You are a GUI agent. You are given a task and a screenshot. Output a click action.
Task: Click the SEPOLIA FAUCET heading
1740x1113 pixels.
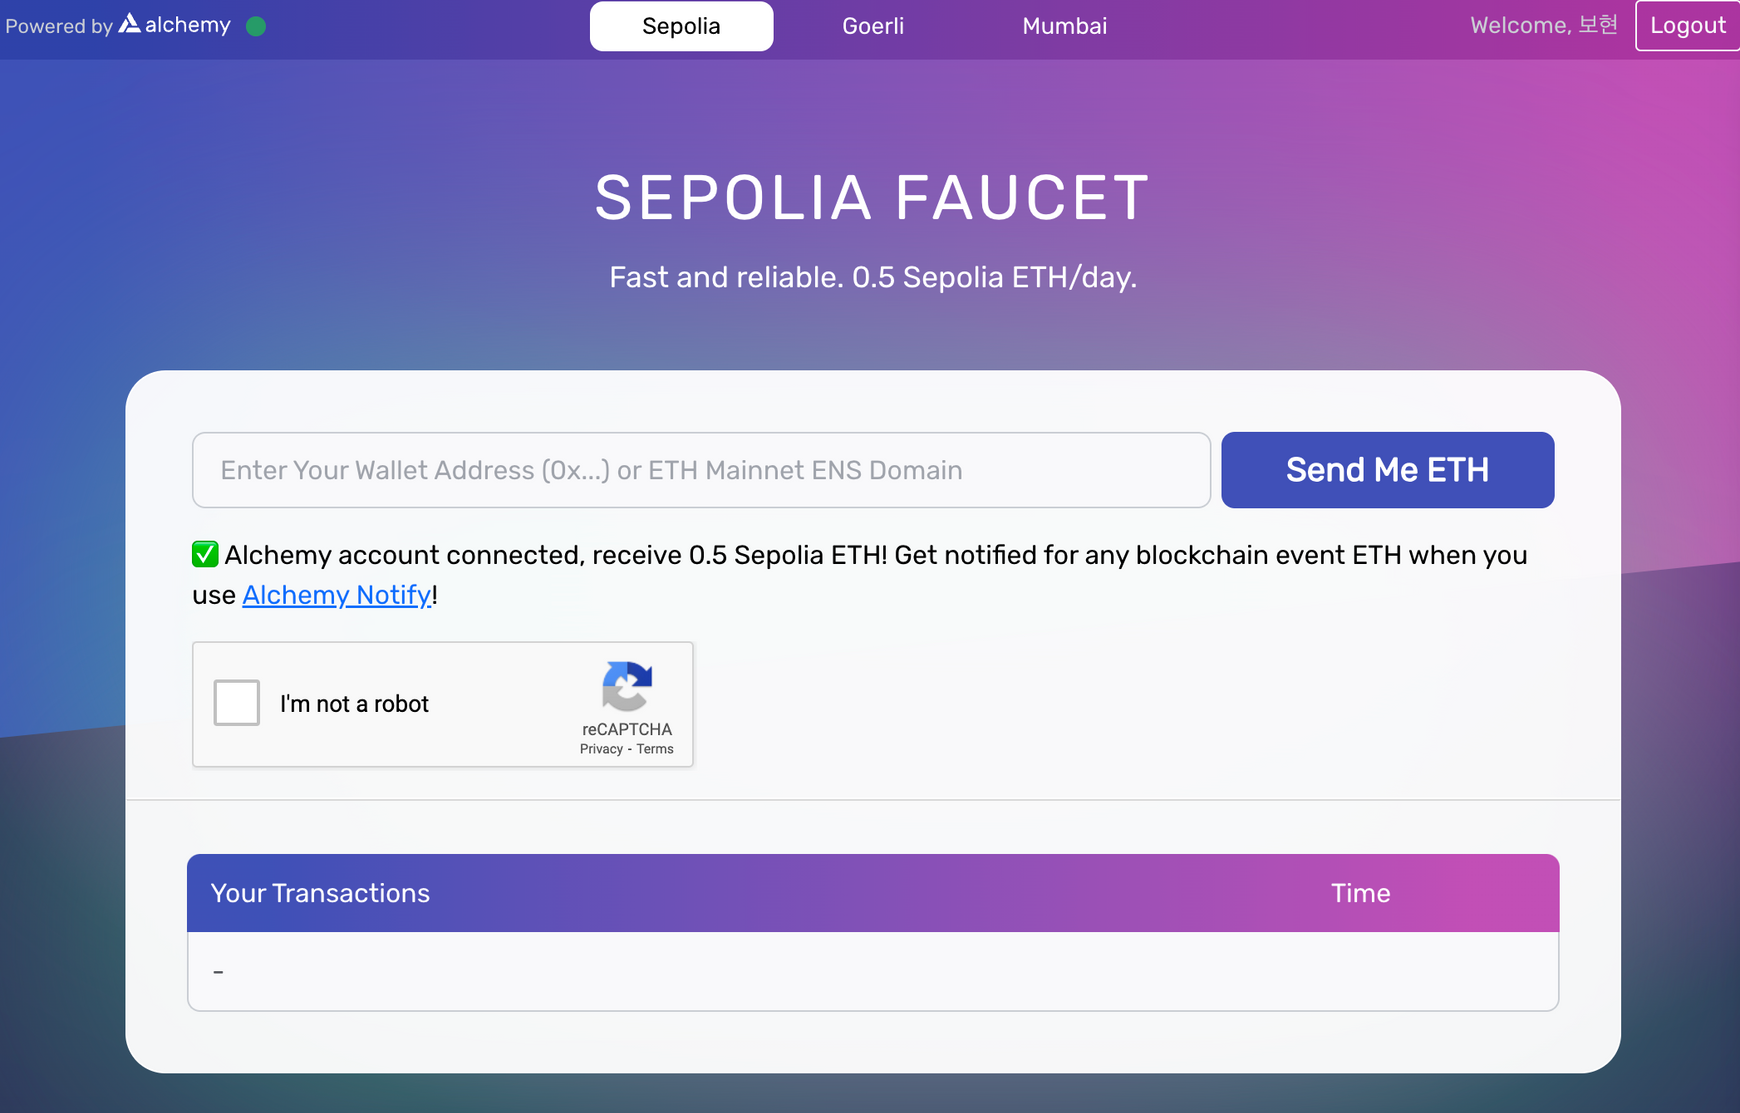[x=872, y=197]
